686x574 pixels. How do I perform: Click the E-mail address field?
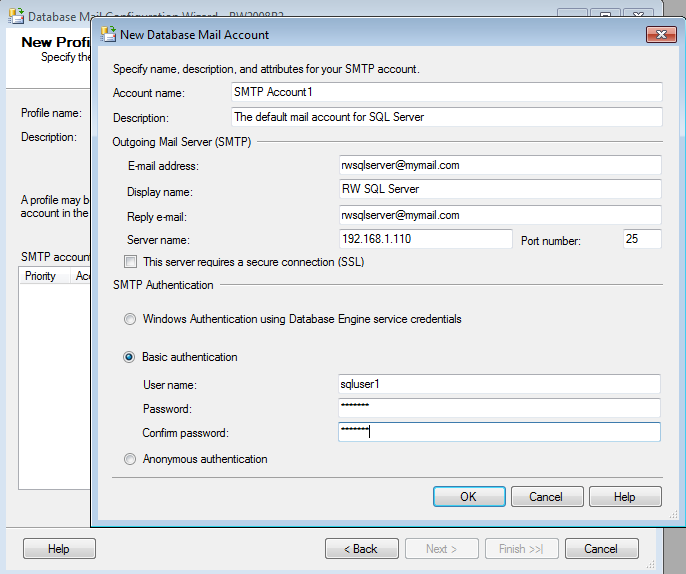click(500, 165)
